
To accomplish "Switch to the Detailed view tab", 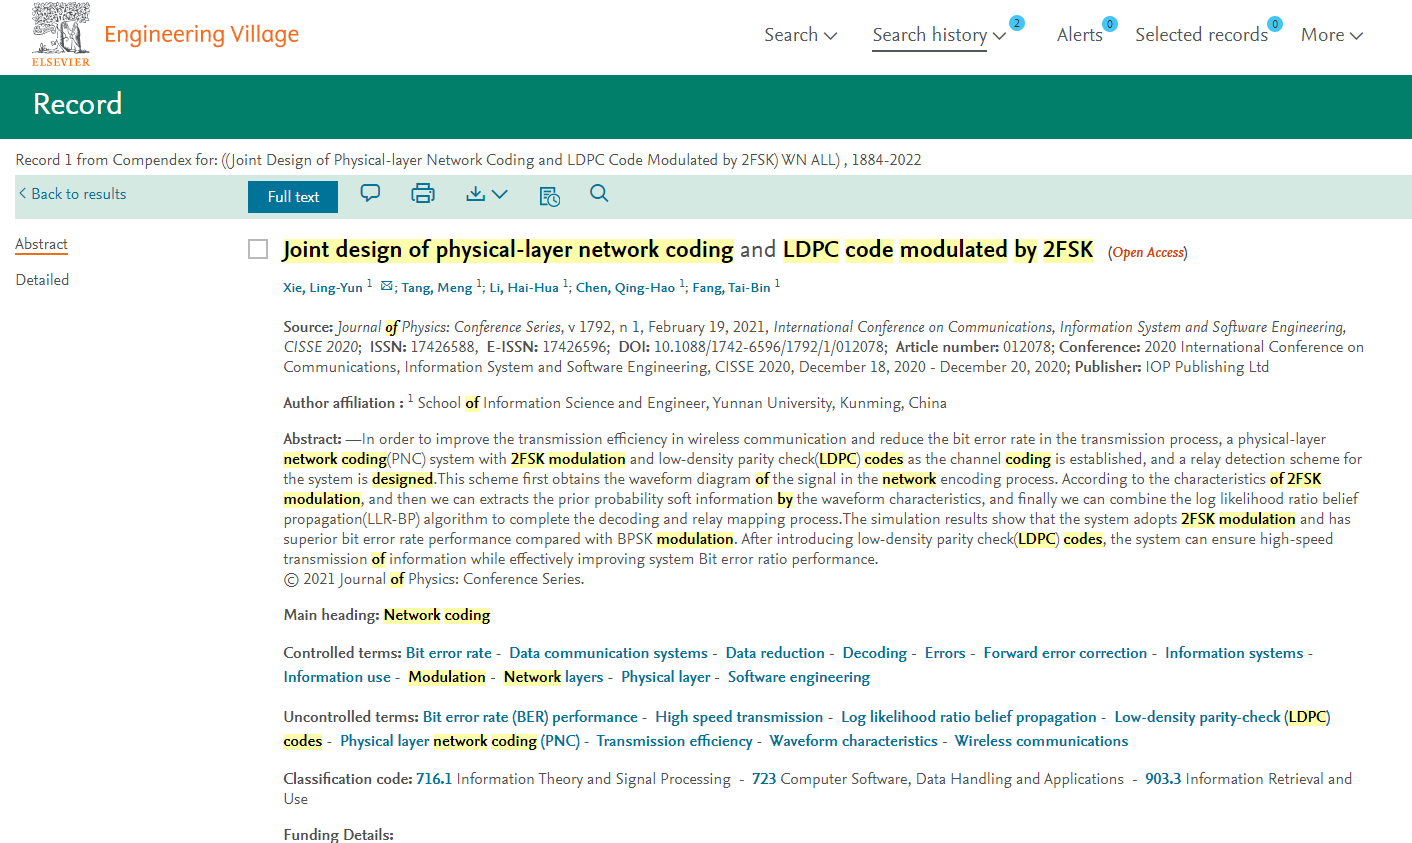I will [x=42, y=280].
